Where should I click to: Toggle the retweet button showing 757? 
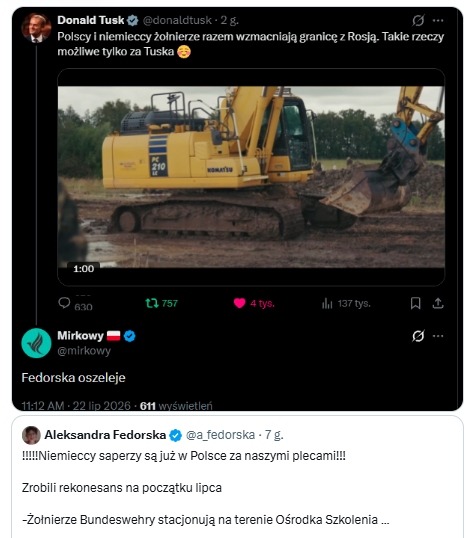click(x=152, y=303)
